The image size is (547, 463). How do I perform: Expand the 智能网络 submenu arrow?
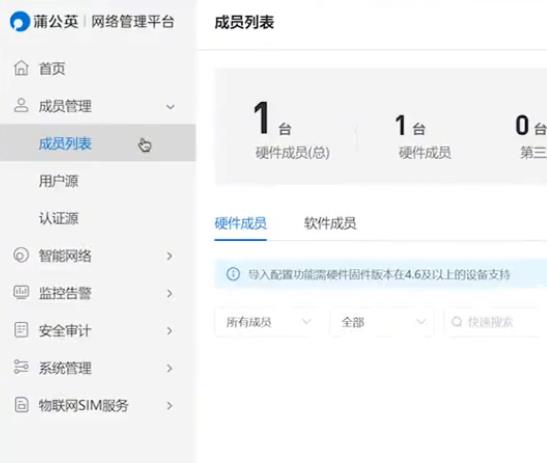click(170, 256)
